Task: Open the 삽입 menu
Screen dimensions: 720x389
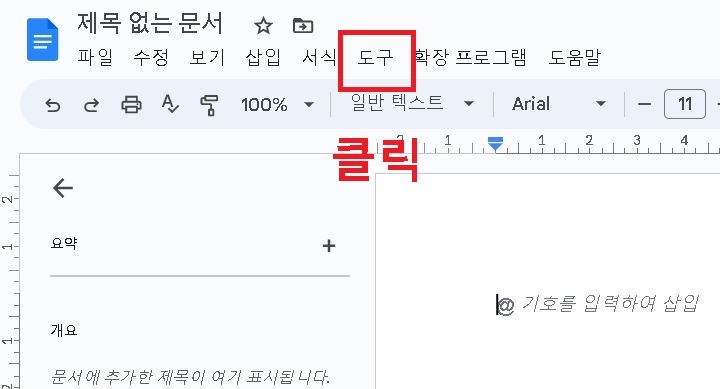Action: (x=263, y=57)
